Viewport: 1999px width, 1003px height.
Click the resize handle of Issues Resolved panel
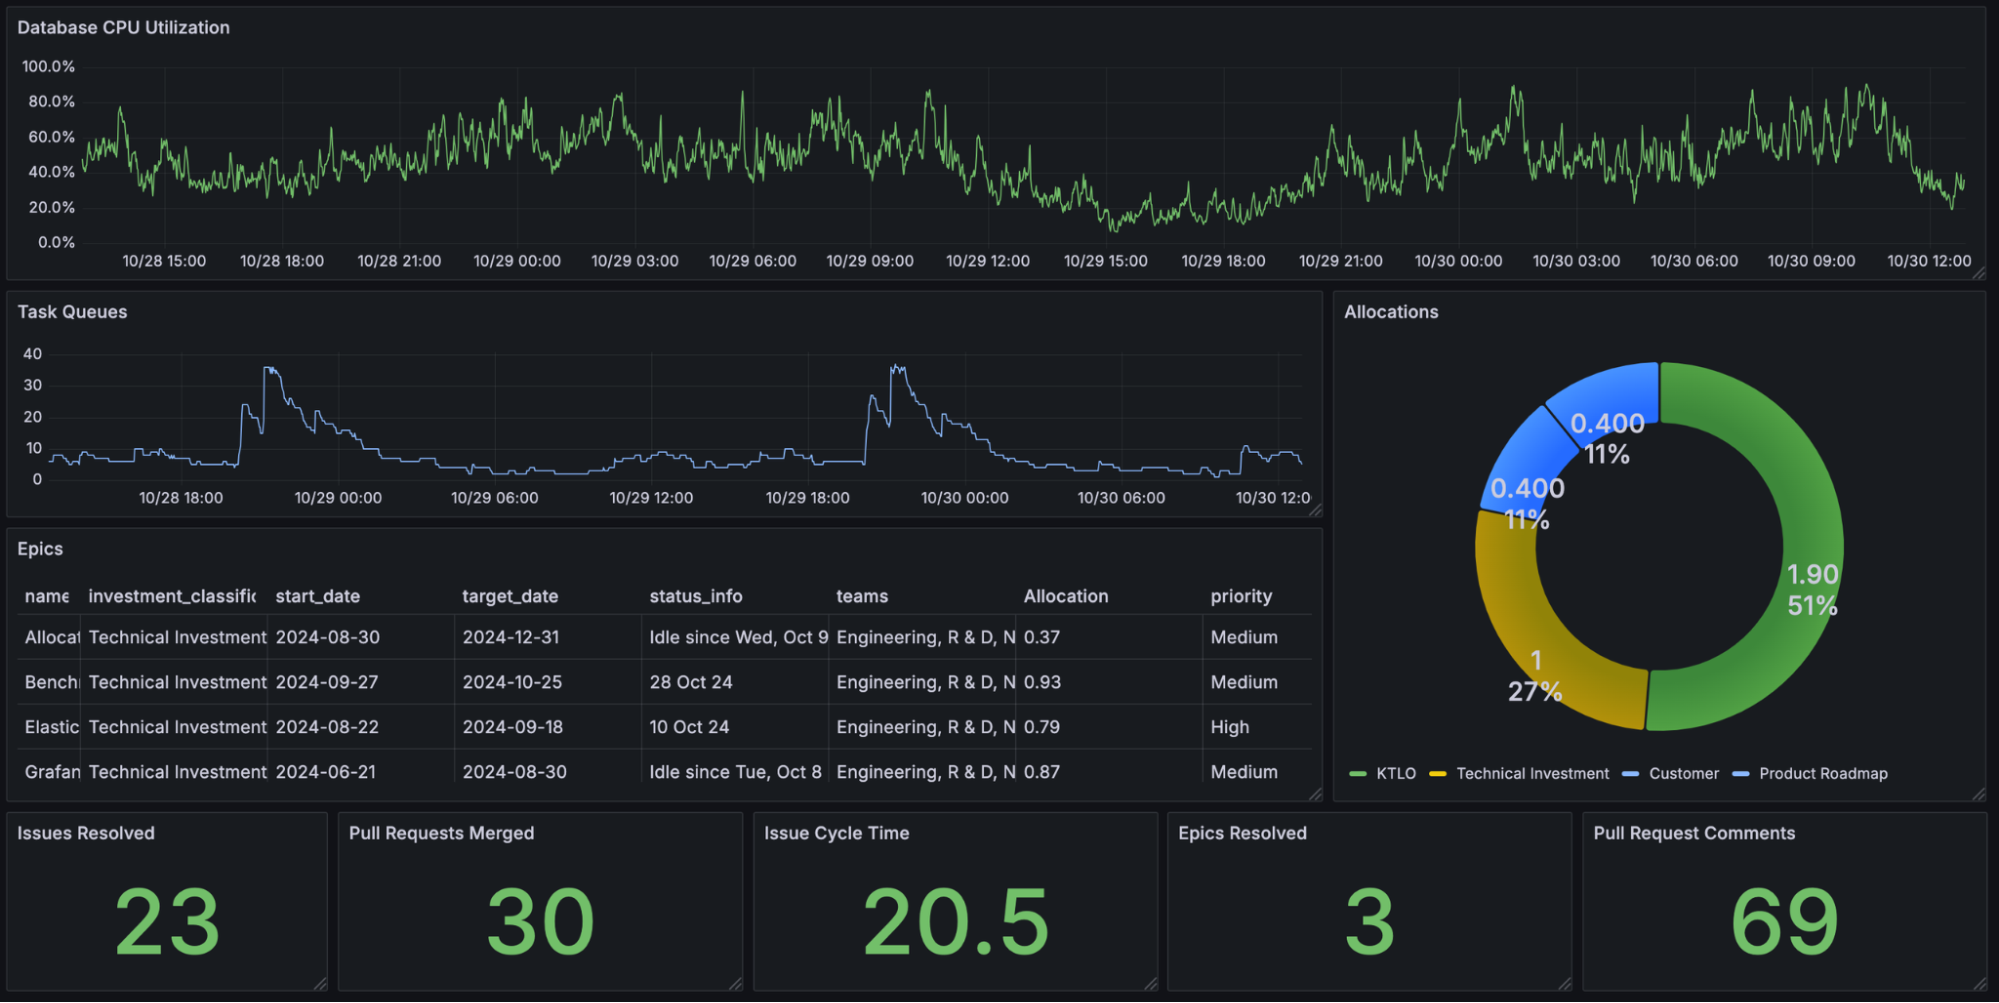coord(320,984)
